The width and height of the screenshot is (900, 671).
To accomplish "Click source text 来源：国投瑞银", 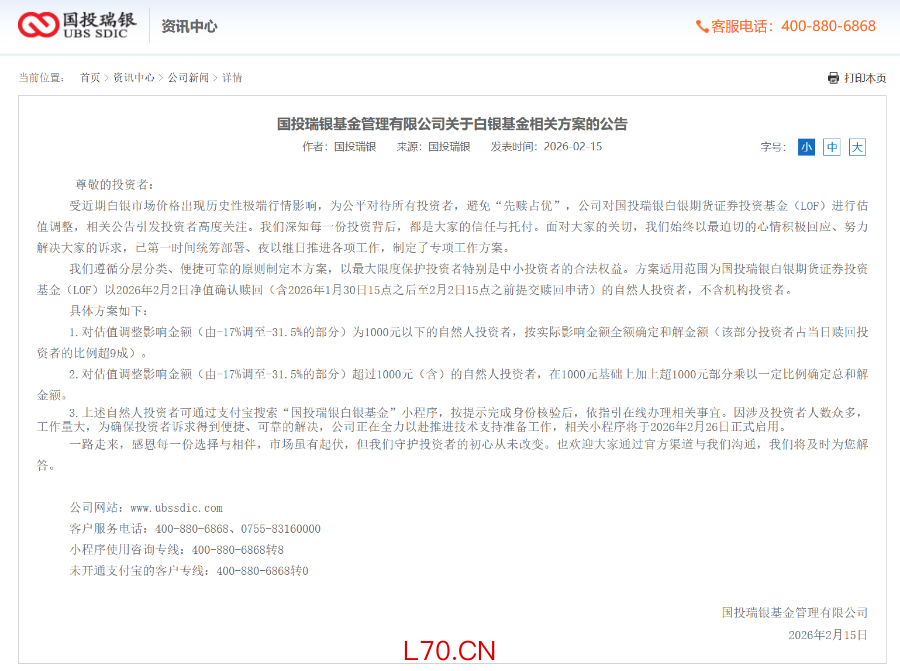I will pos(433,147).
